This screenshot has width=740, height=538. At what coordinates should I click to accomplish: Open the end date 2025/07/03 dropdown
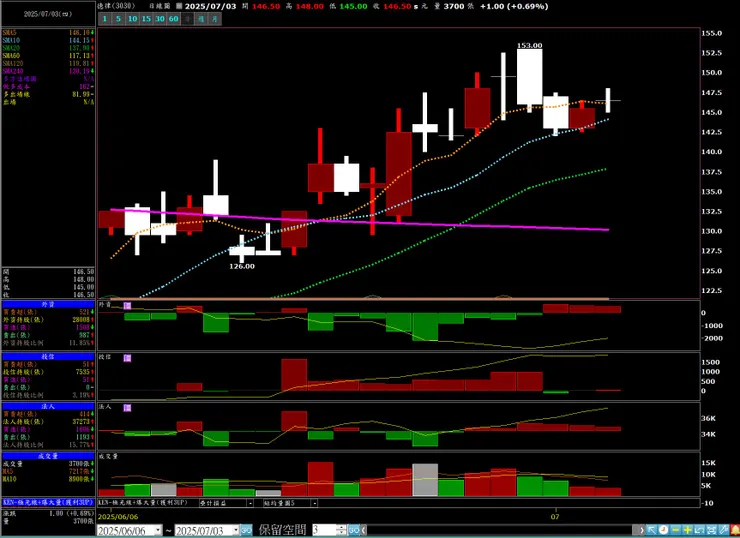[235, 530]
